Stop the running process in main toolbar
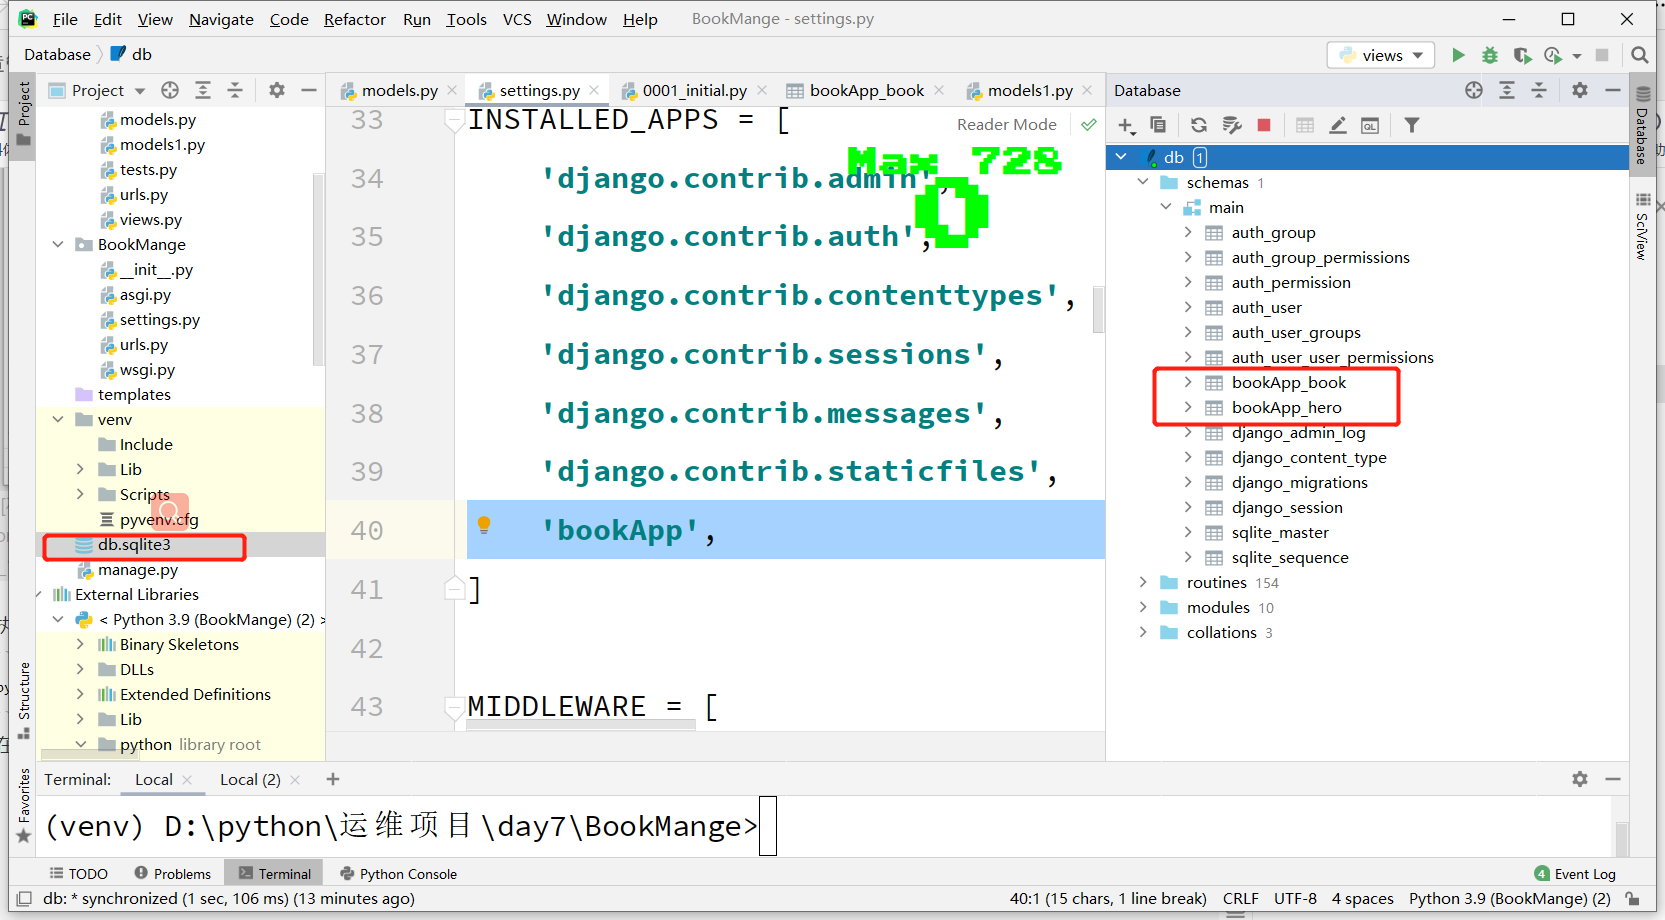The width and height of the screenshot is (1665, 920). pyautogui.click(x=1602, y=55)
